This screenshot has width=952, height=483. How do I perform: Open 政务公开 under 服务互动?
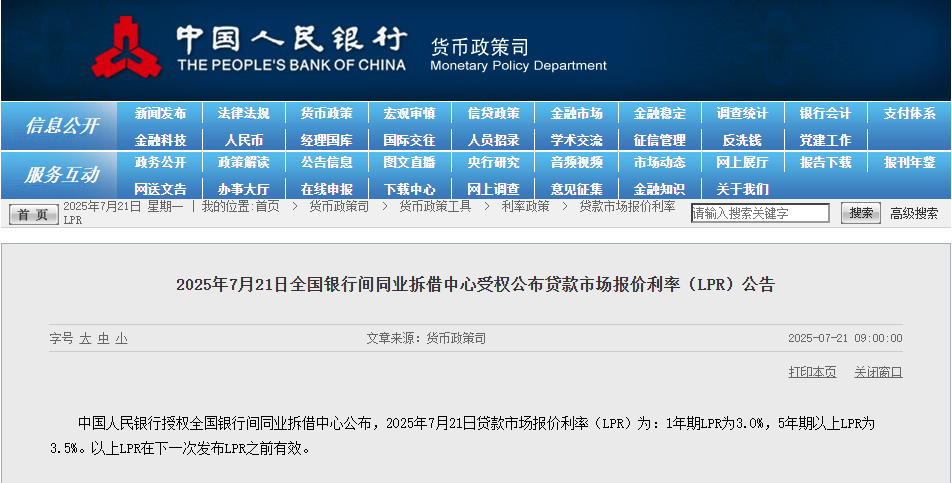pyautogui.click(x=160, y=163)
